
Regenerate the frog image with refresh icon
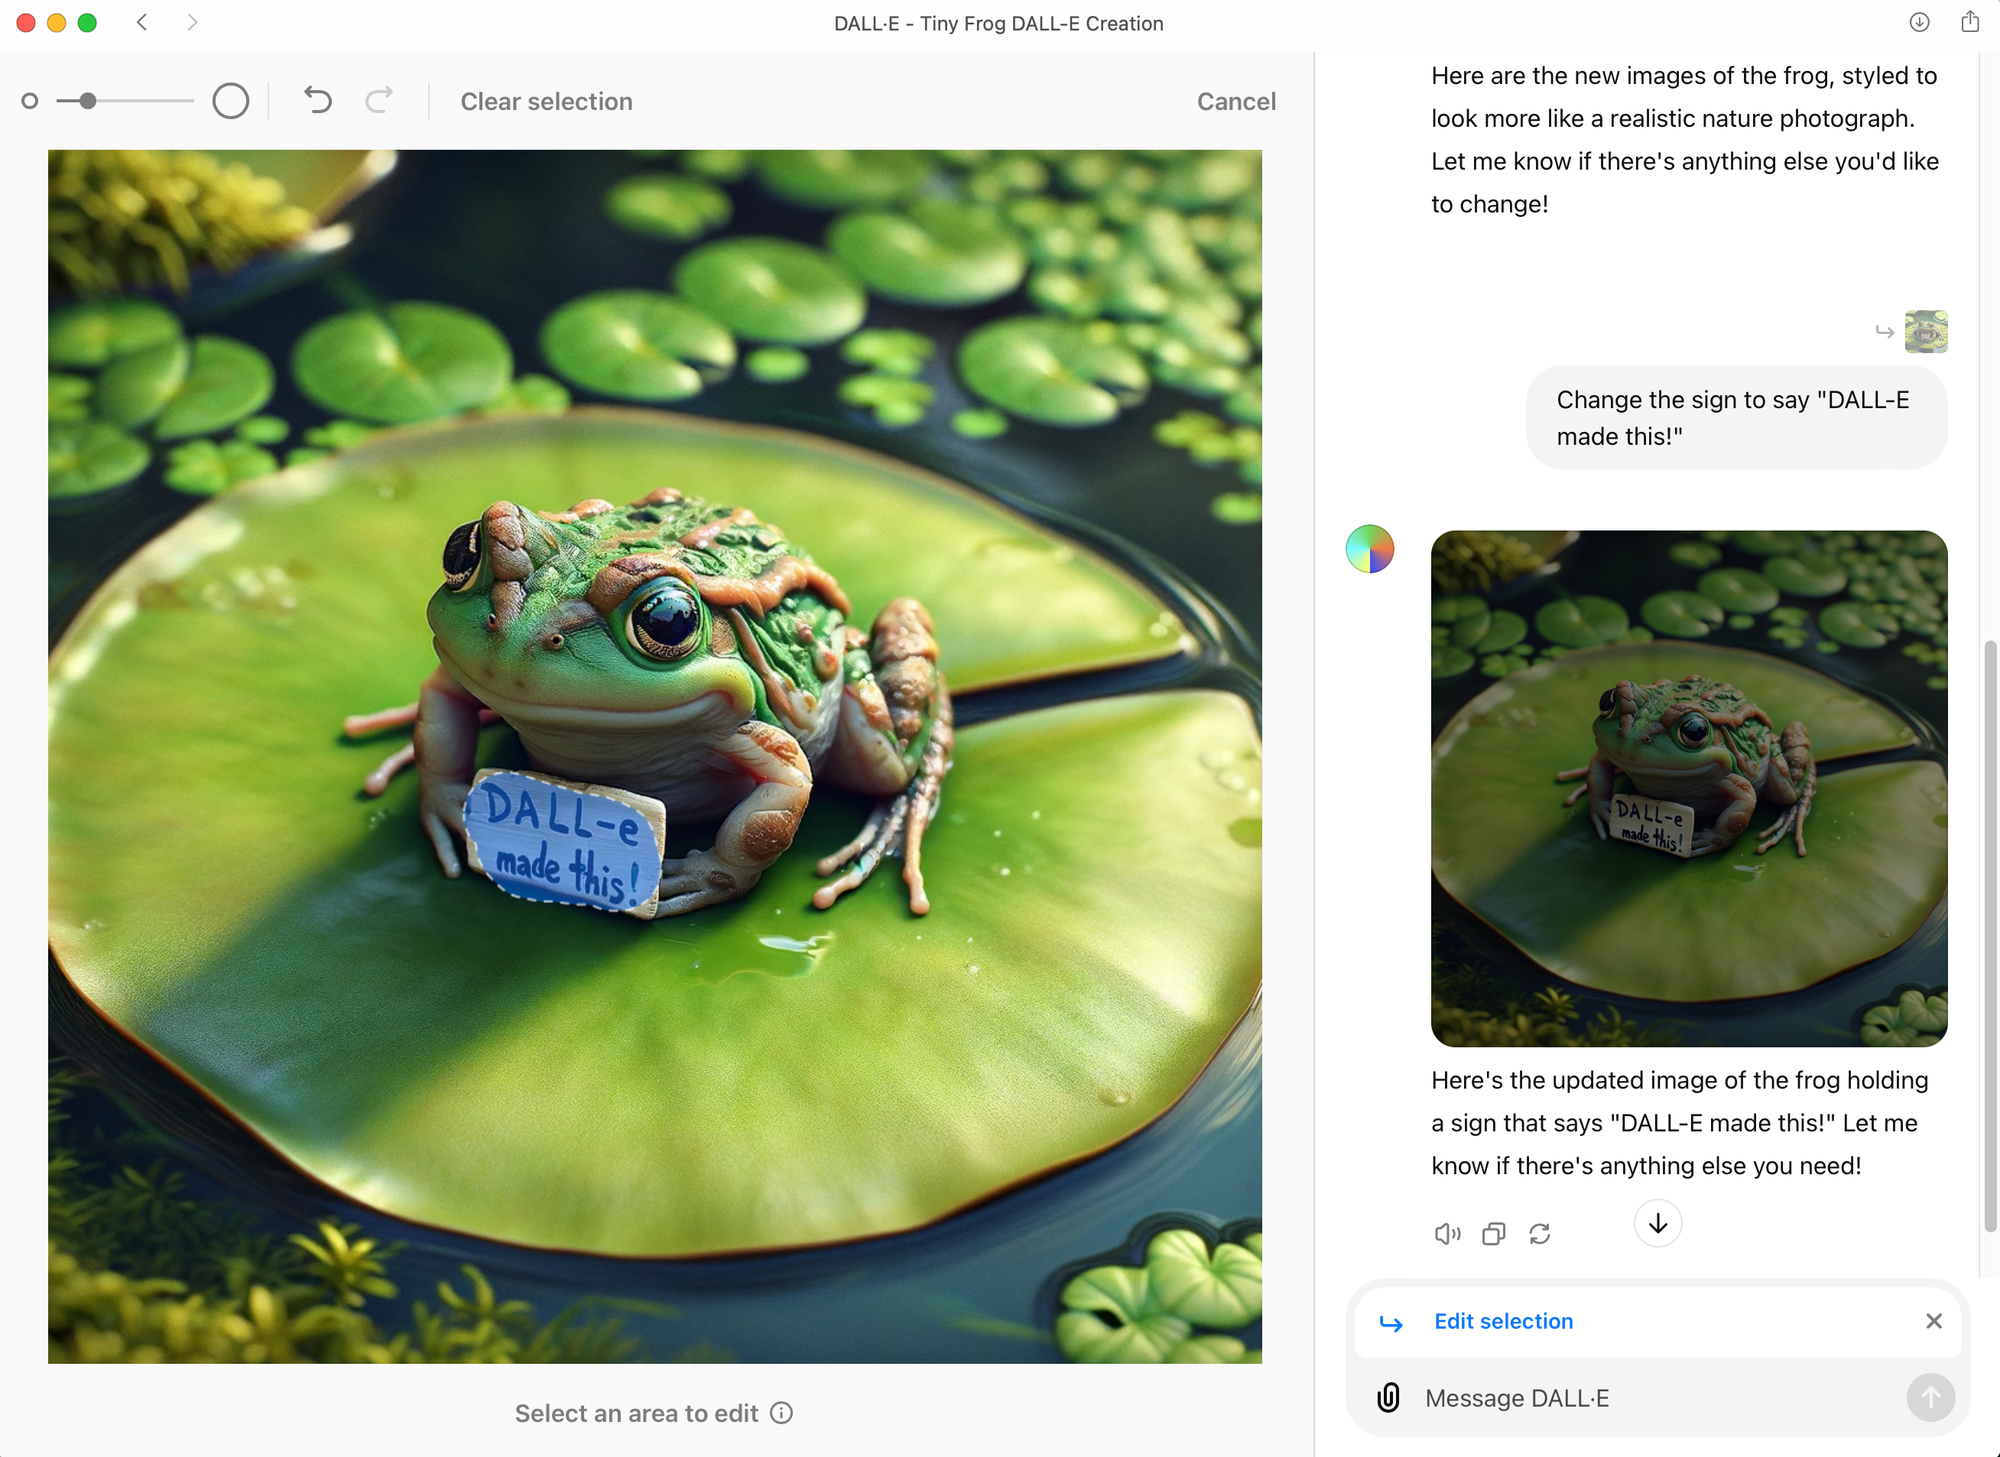click(x=1539, y=1233)
